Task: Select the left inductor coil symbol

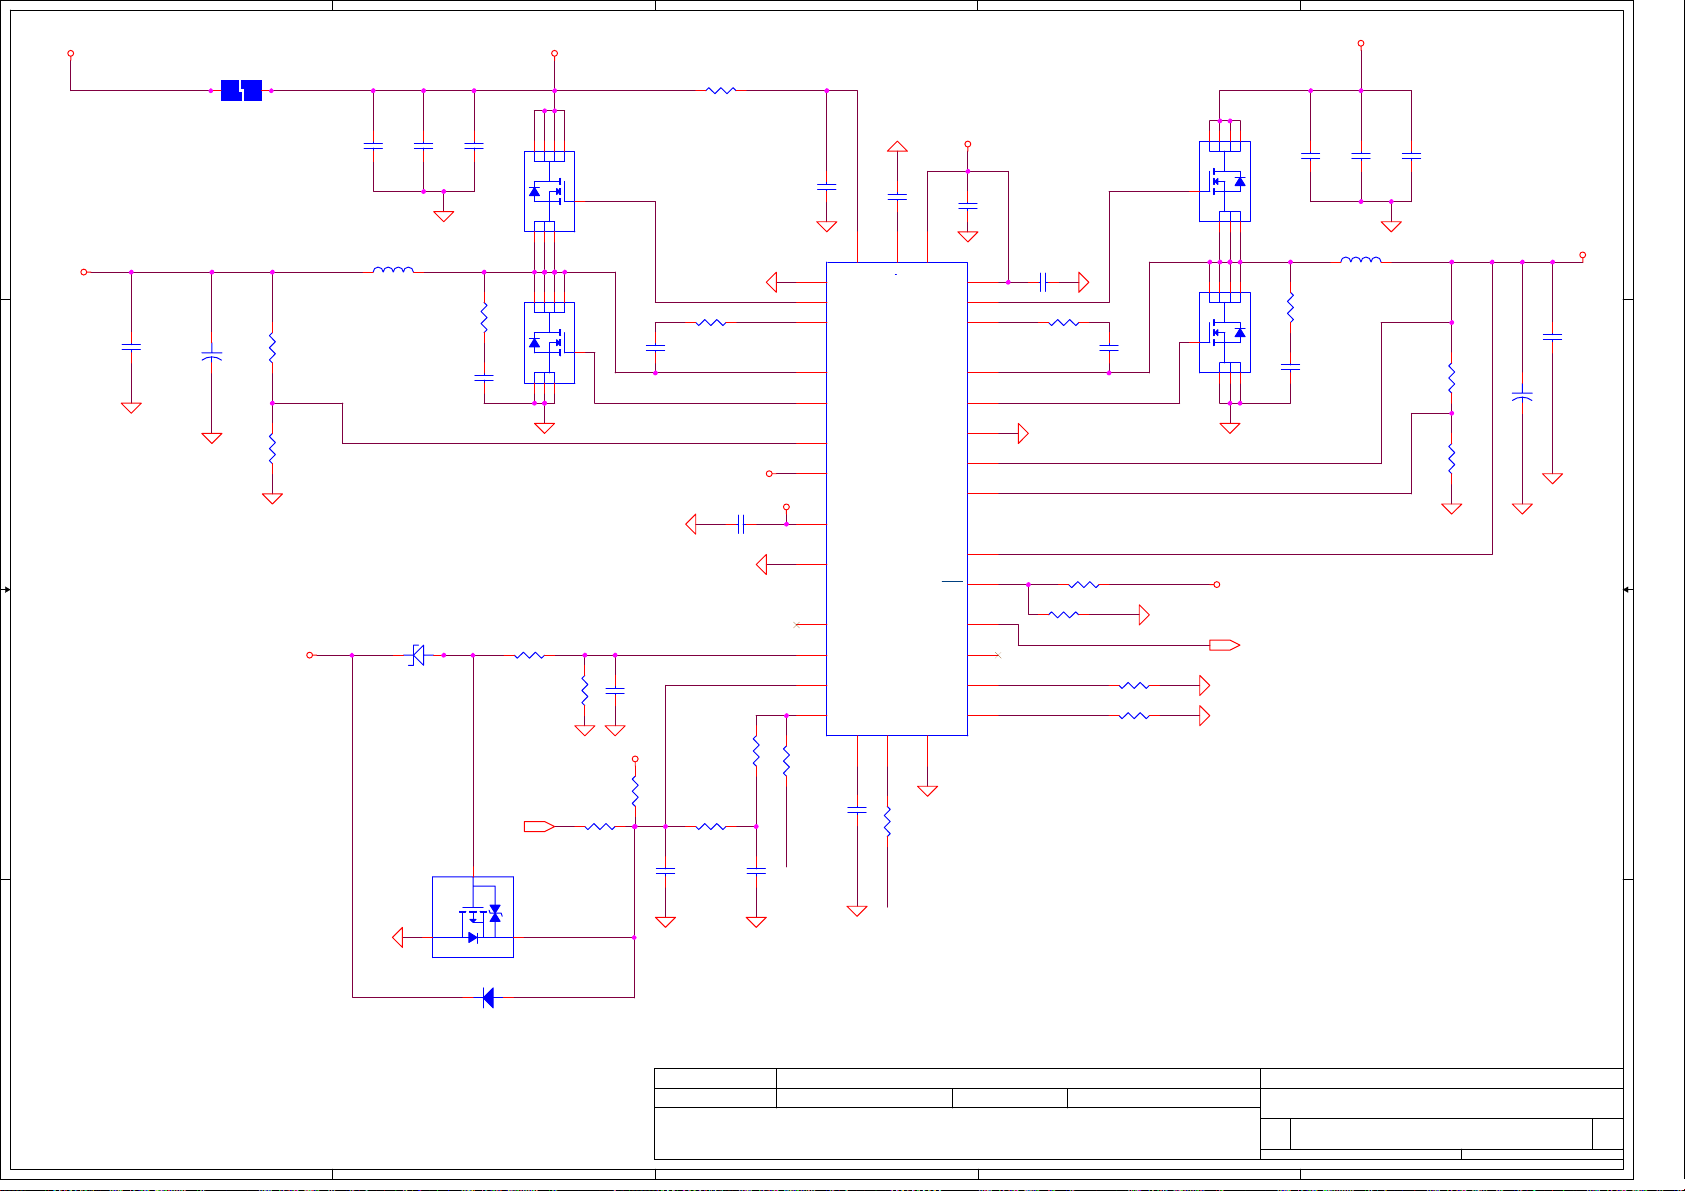Action: coord(393,270)
